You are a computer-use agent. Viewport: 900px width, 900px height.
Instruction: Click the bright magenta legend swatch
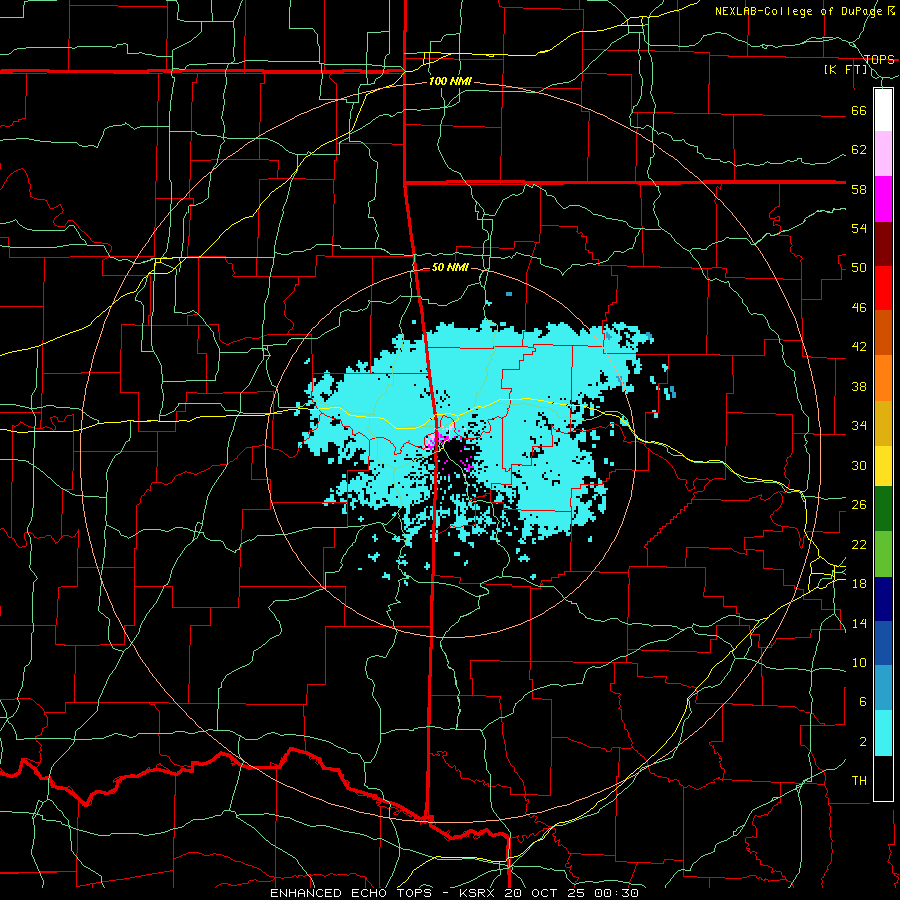click(883, 199)
